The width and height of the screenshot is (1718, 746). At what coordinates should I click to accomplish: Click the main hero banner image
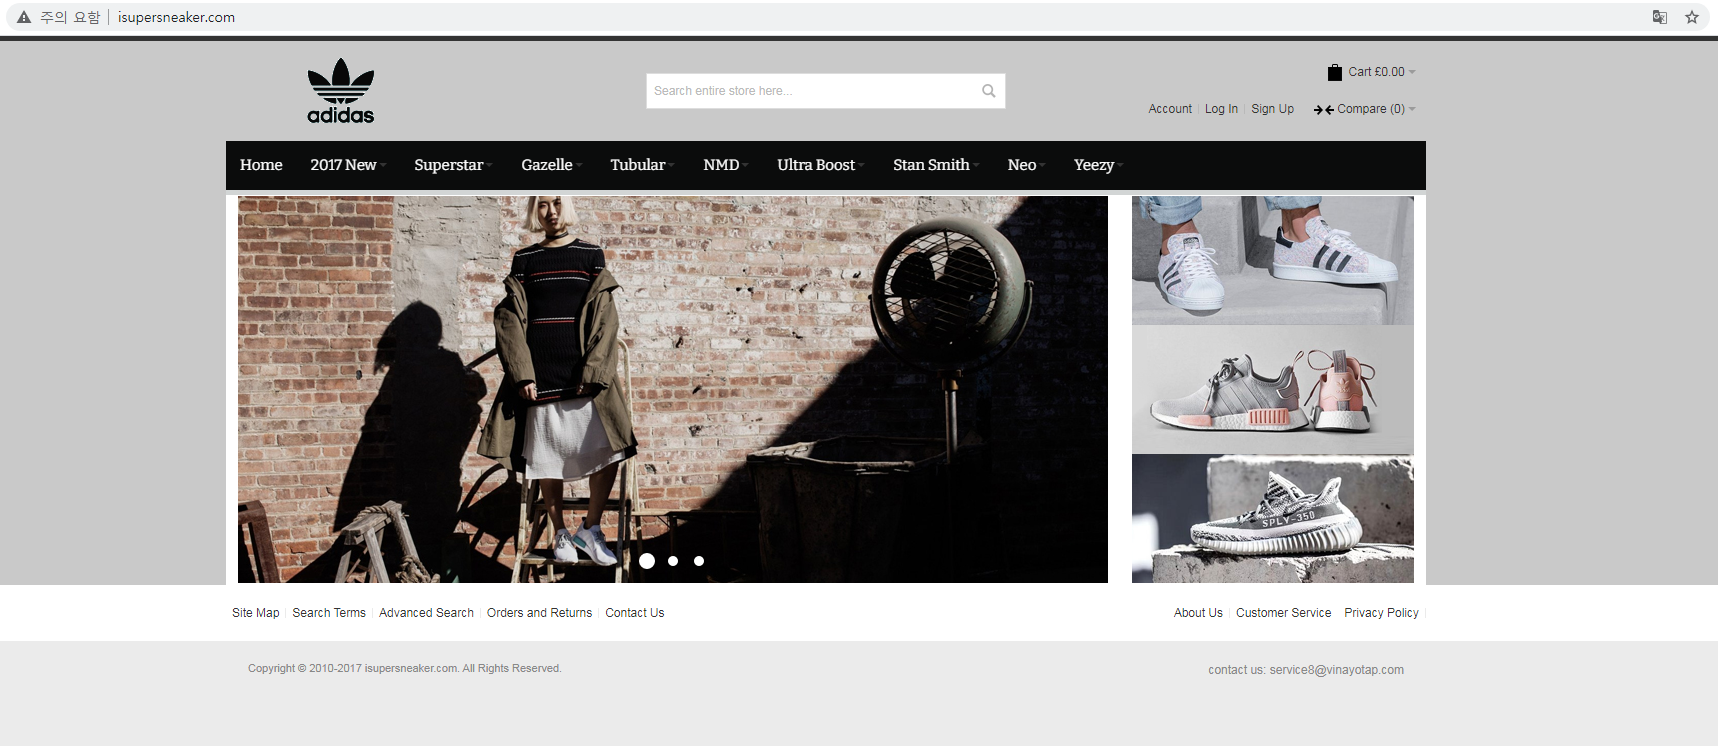click(x=673, y=389)
